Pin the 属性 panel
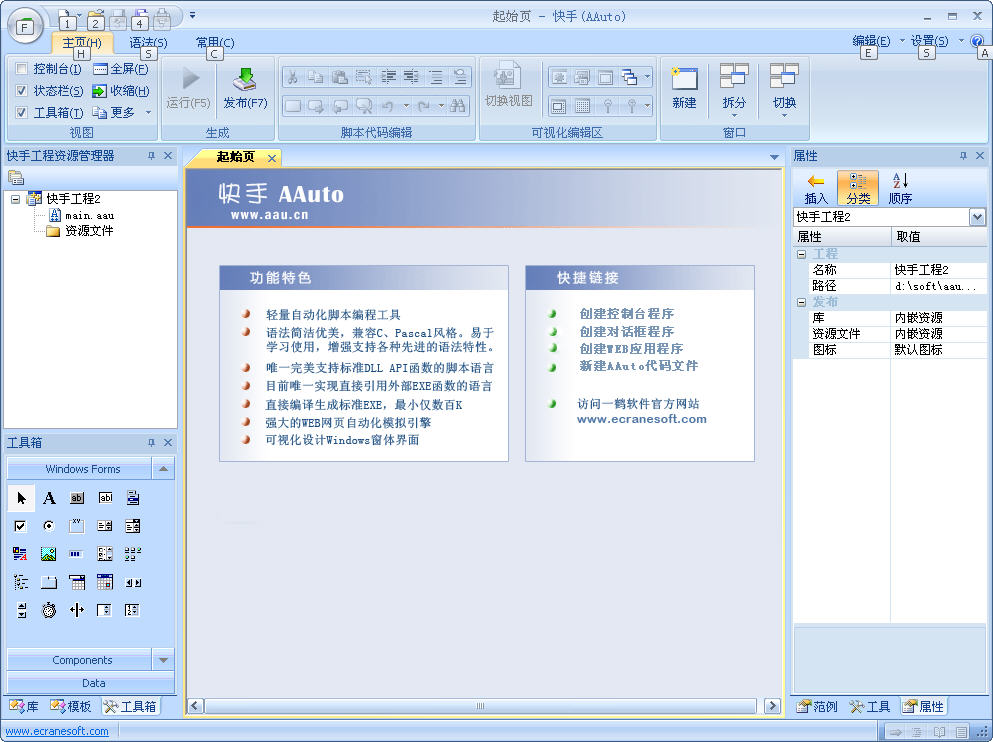993x742 pixels. tap(963, 156)
